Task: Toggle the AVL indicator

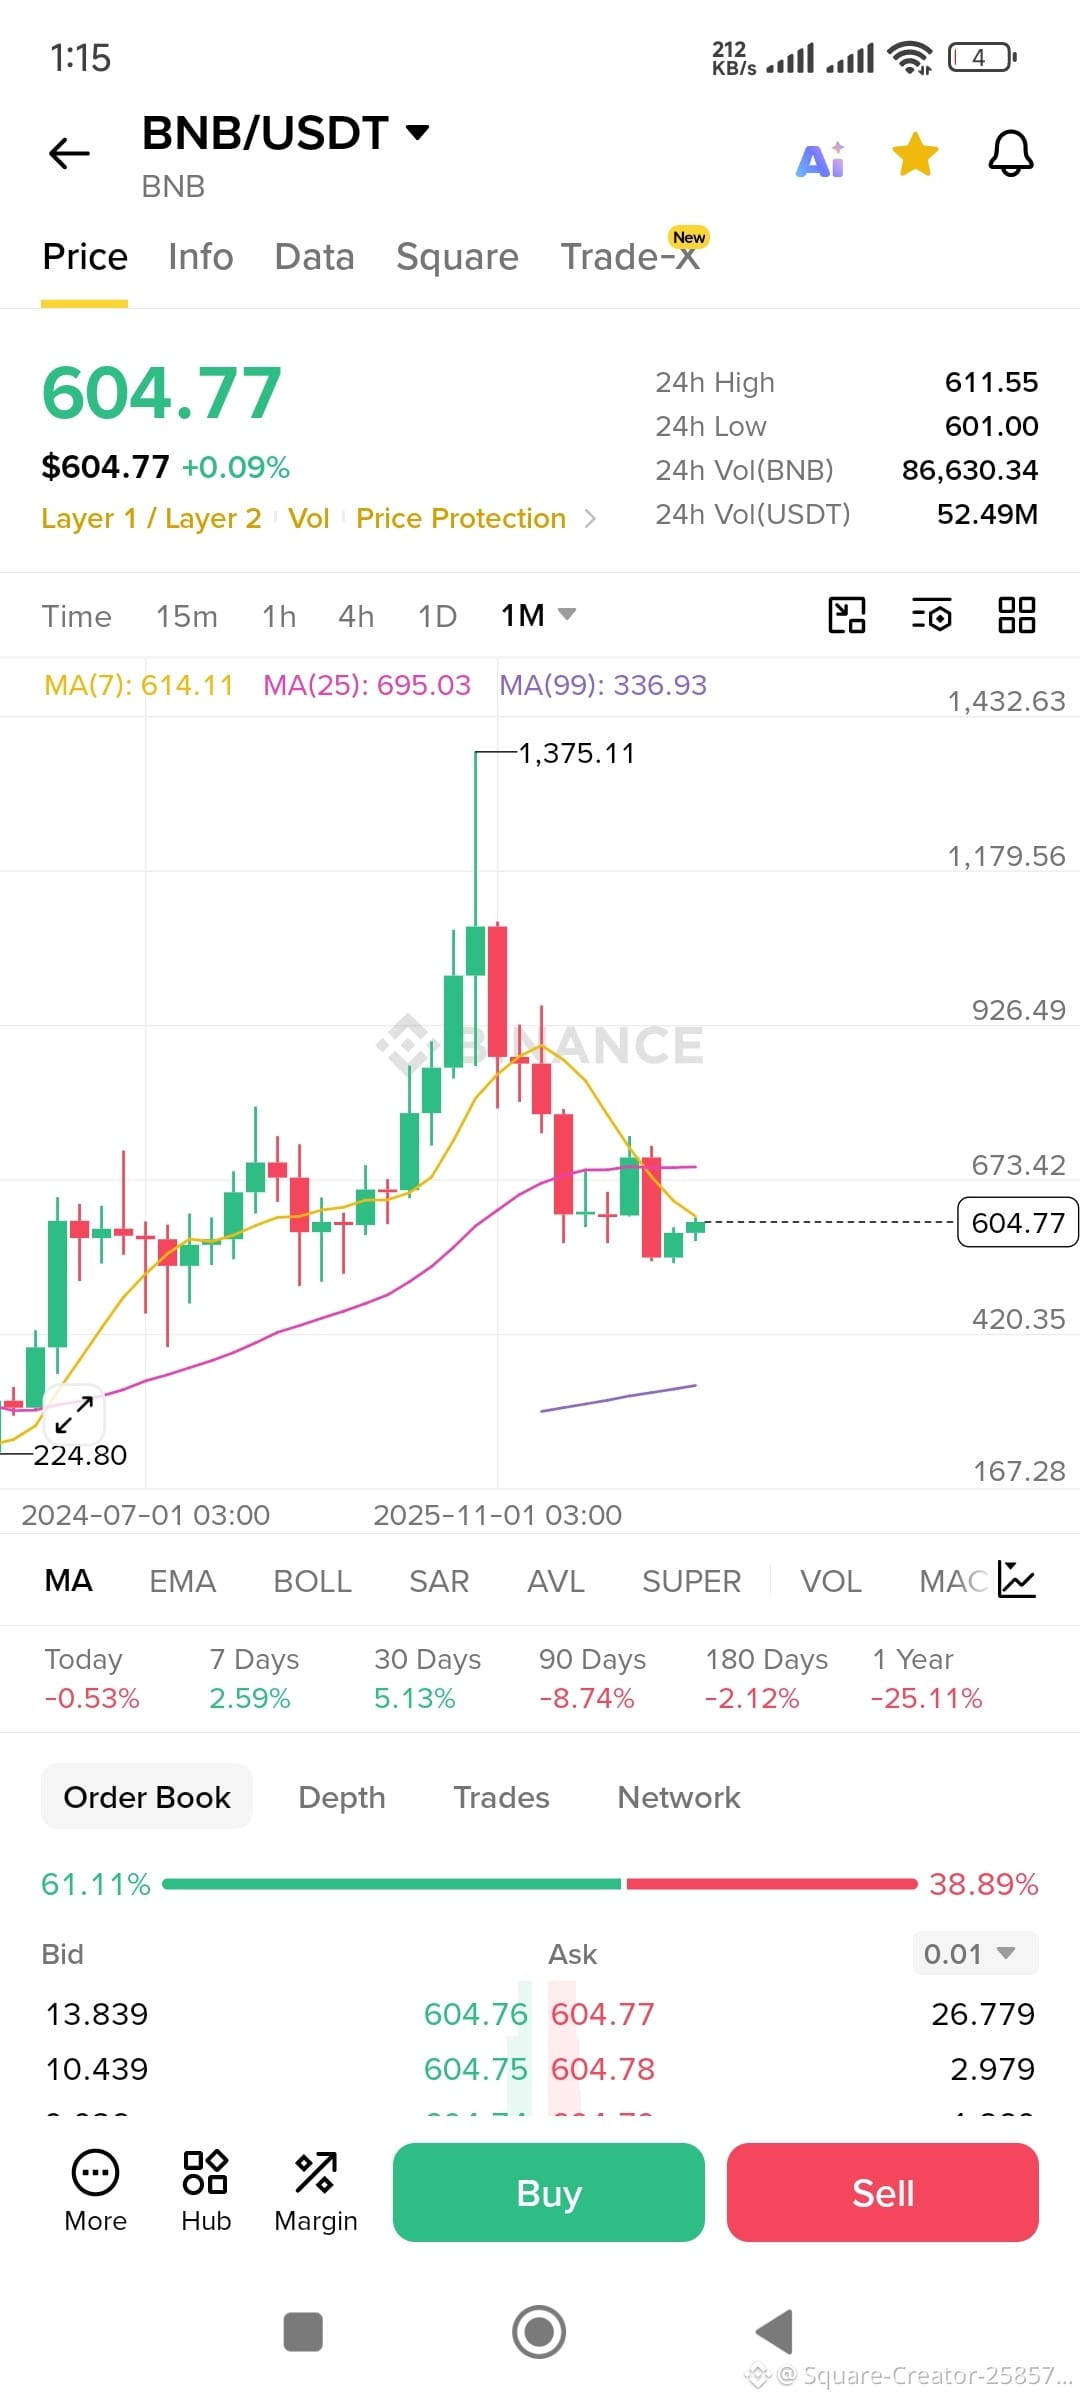Action: tap(556, 1581)
